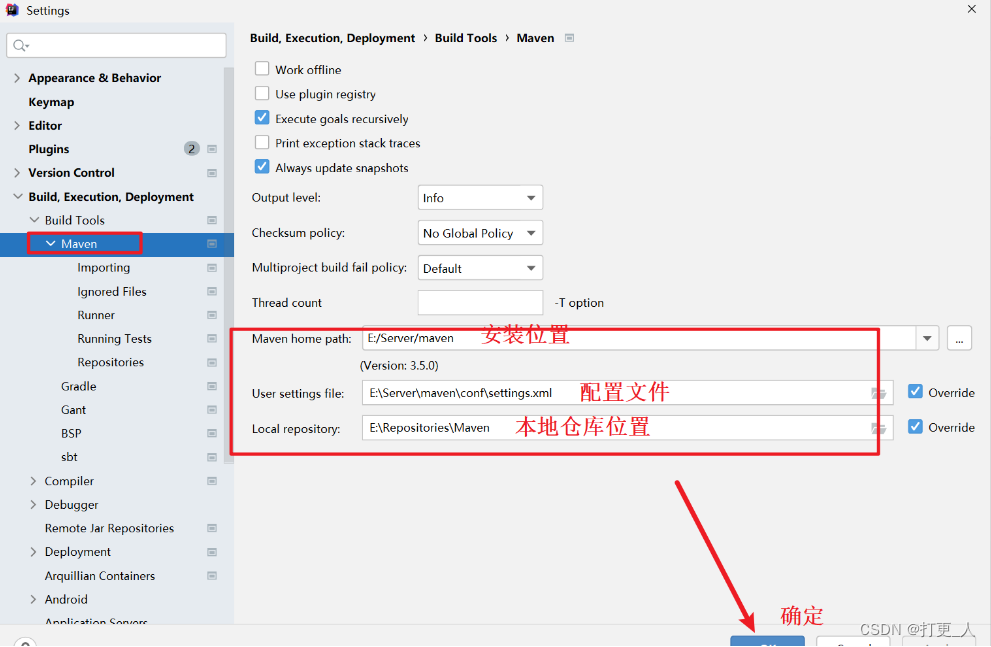991x647 pixels.
Task: Open the Keymap settings page
Action: 51,102
